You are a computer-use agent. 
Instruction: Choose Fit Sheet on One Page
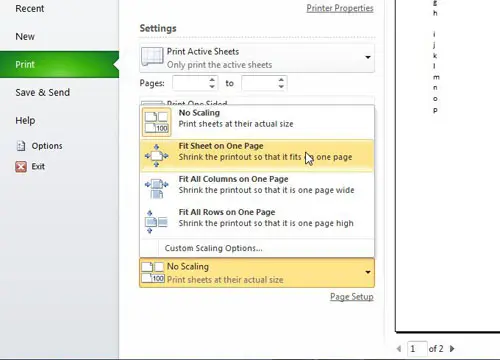(x=257, y=155)
